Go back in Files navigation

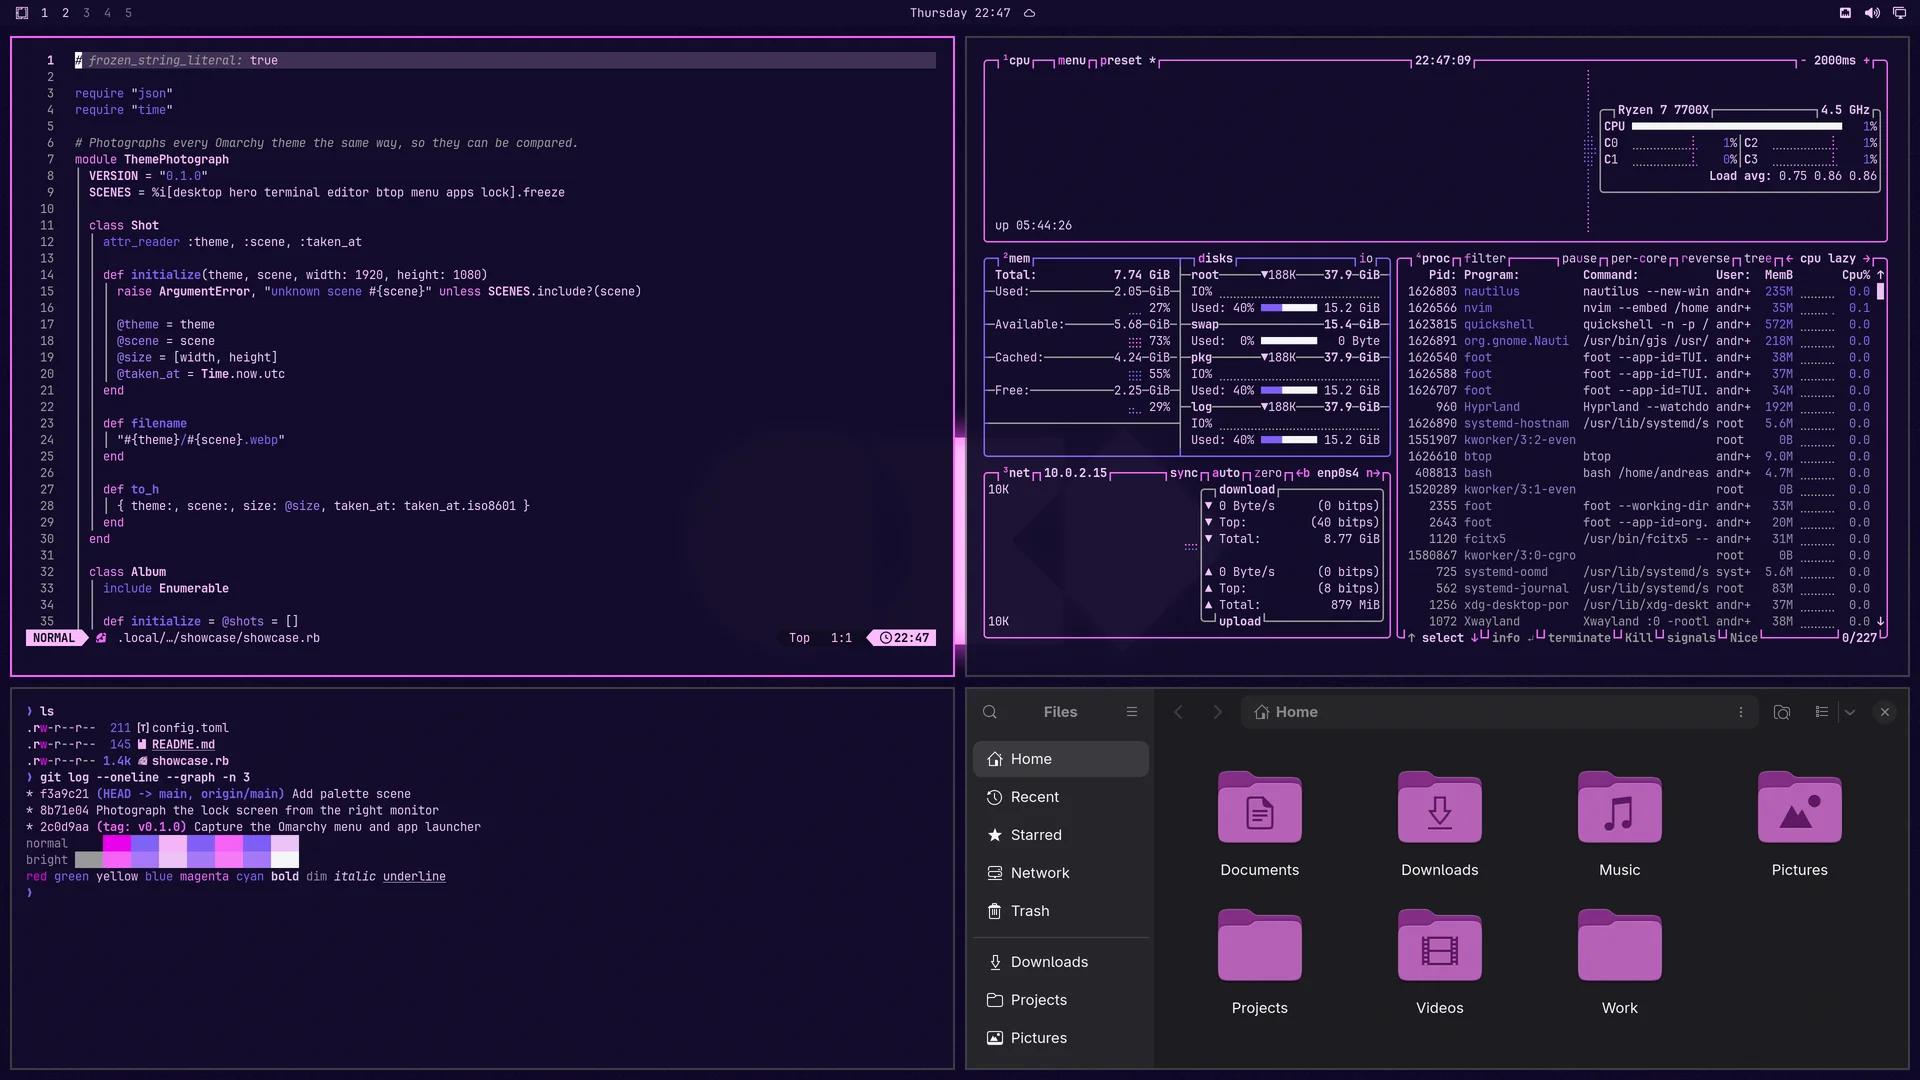coord(1178,712)
